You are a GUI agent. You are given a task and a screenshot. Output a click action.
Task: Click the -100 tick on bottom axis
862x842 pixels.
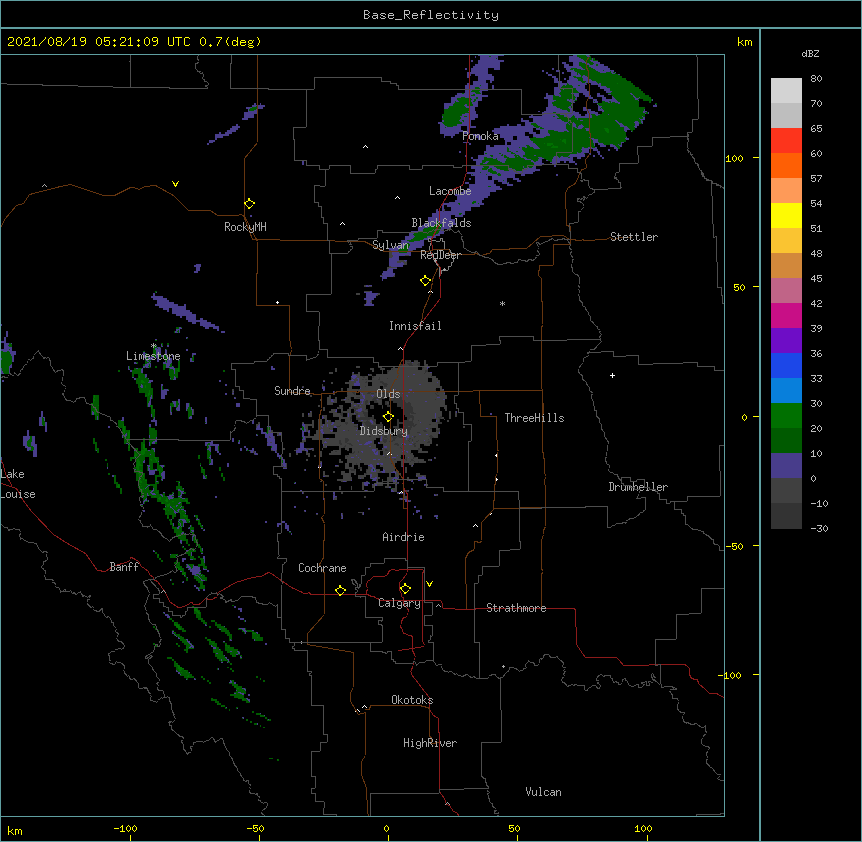point(125,828)
